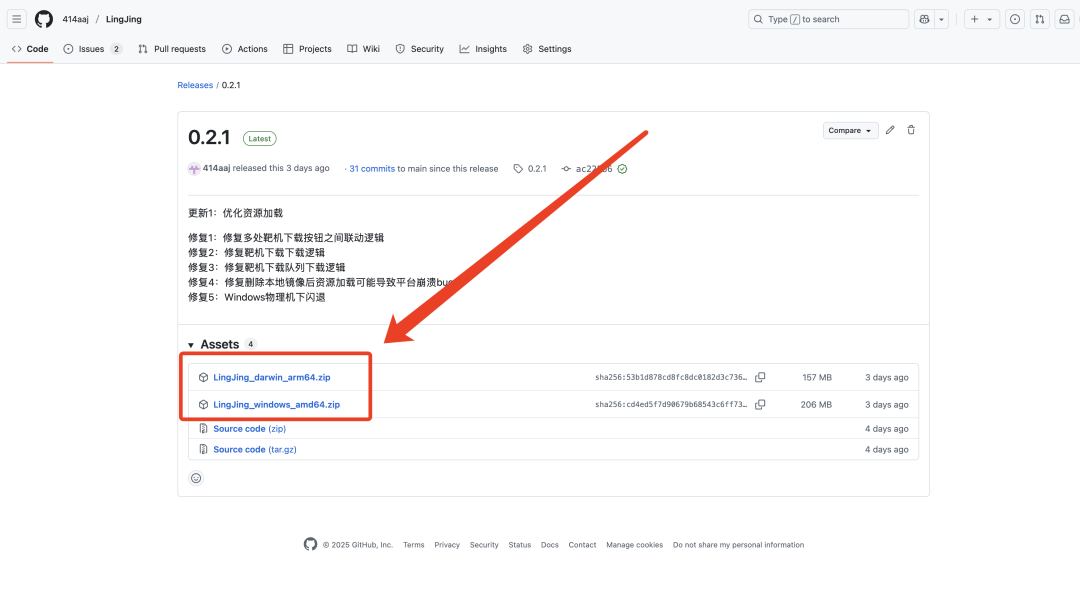Viewport: 1080px width, 613px height.
Task: Open dropdown arrow next to Copilot icon
Action: click(x=942, y=19)
